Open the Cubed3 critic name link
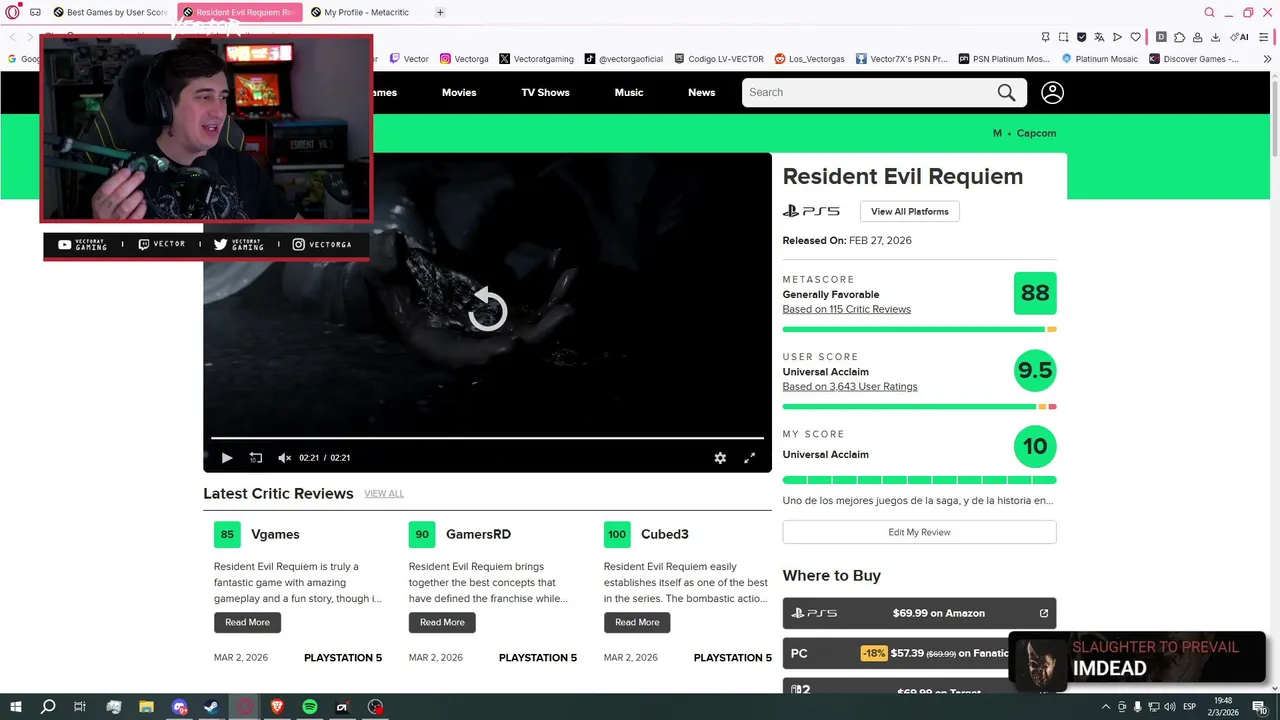1280x720 pixels. tap(665, 534)
